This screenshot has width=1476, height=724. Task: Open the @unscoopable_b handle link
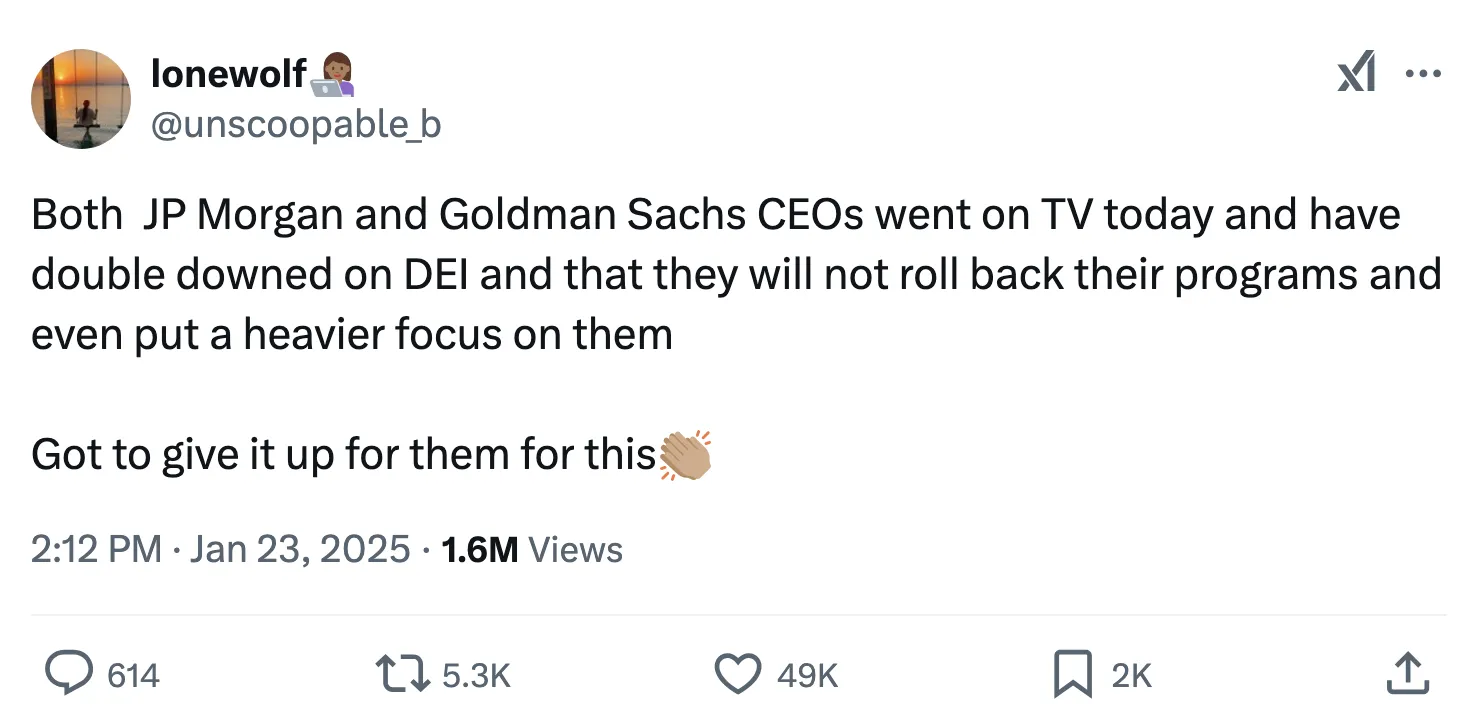[x=296, y=124]
